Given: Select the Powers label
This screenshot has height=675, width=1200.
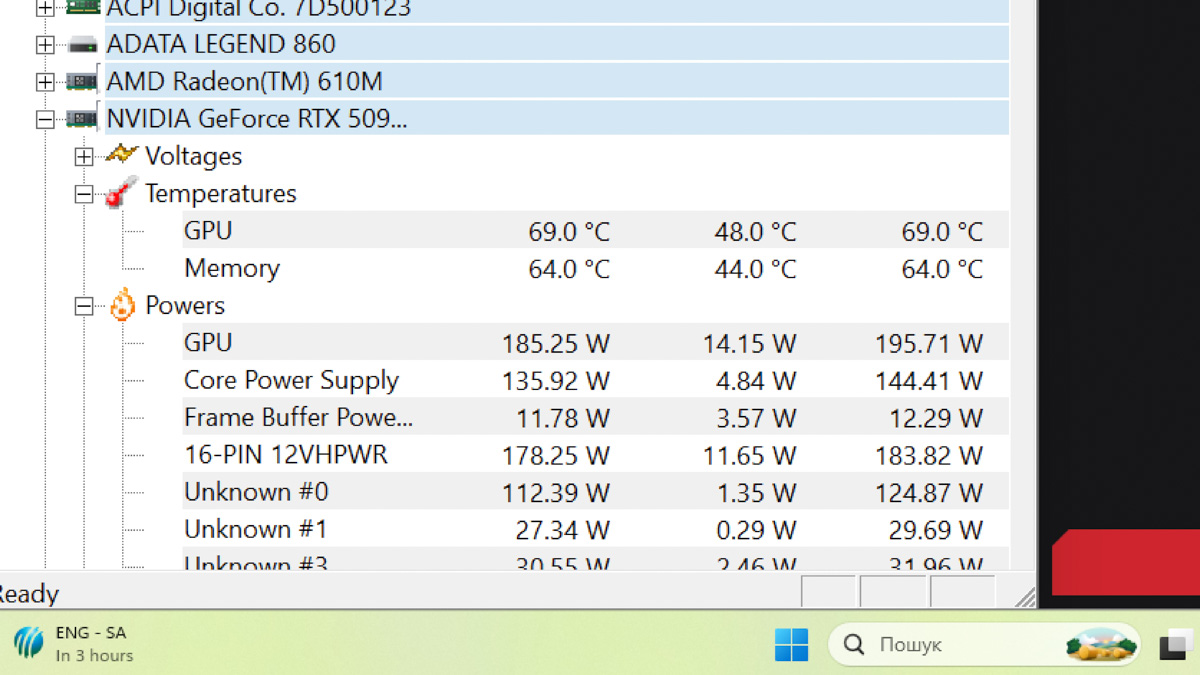Looking at the screenshot, I should 185,305.
